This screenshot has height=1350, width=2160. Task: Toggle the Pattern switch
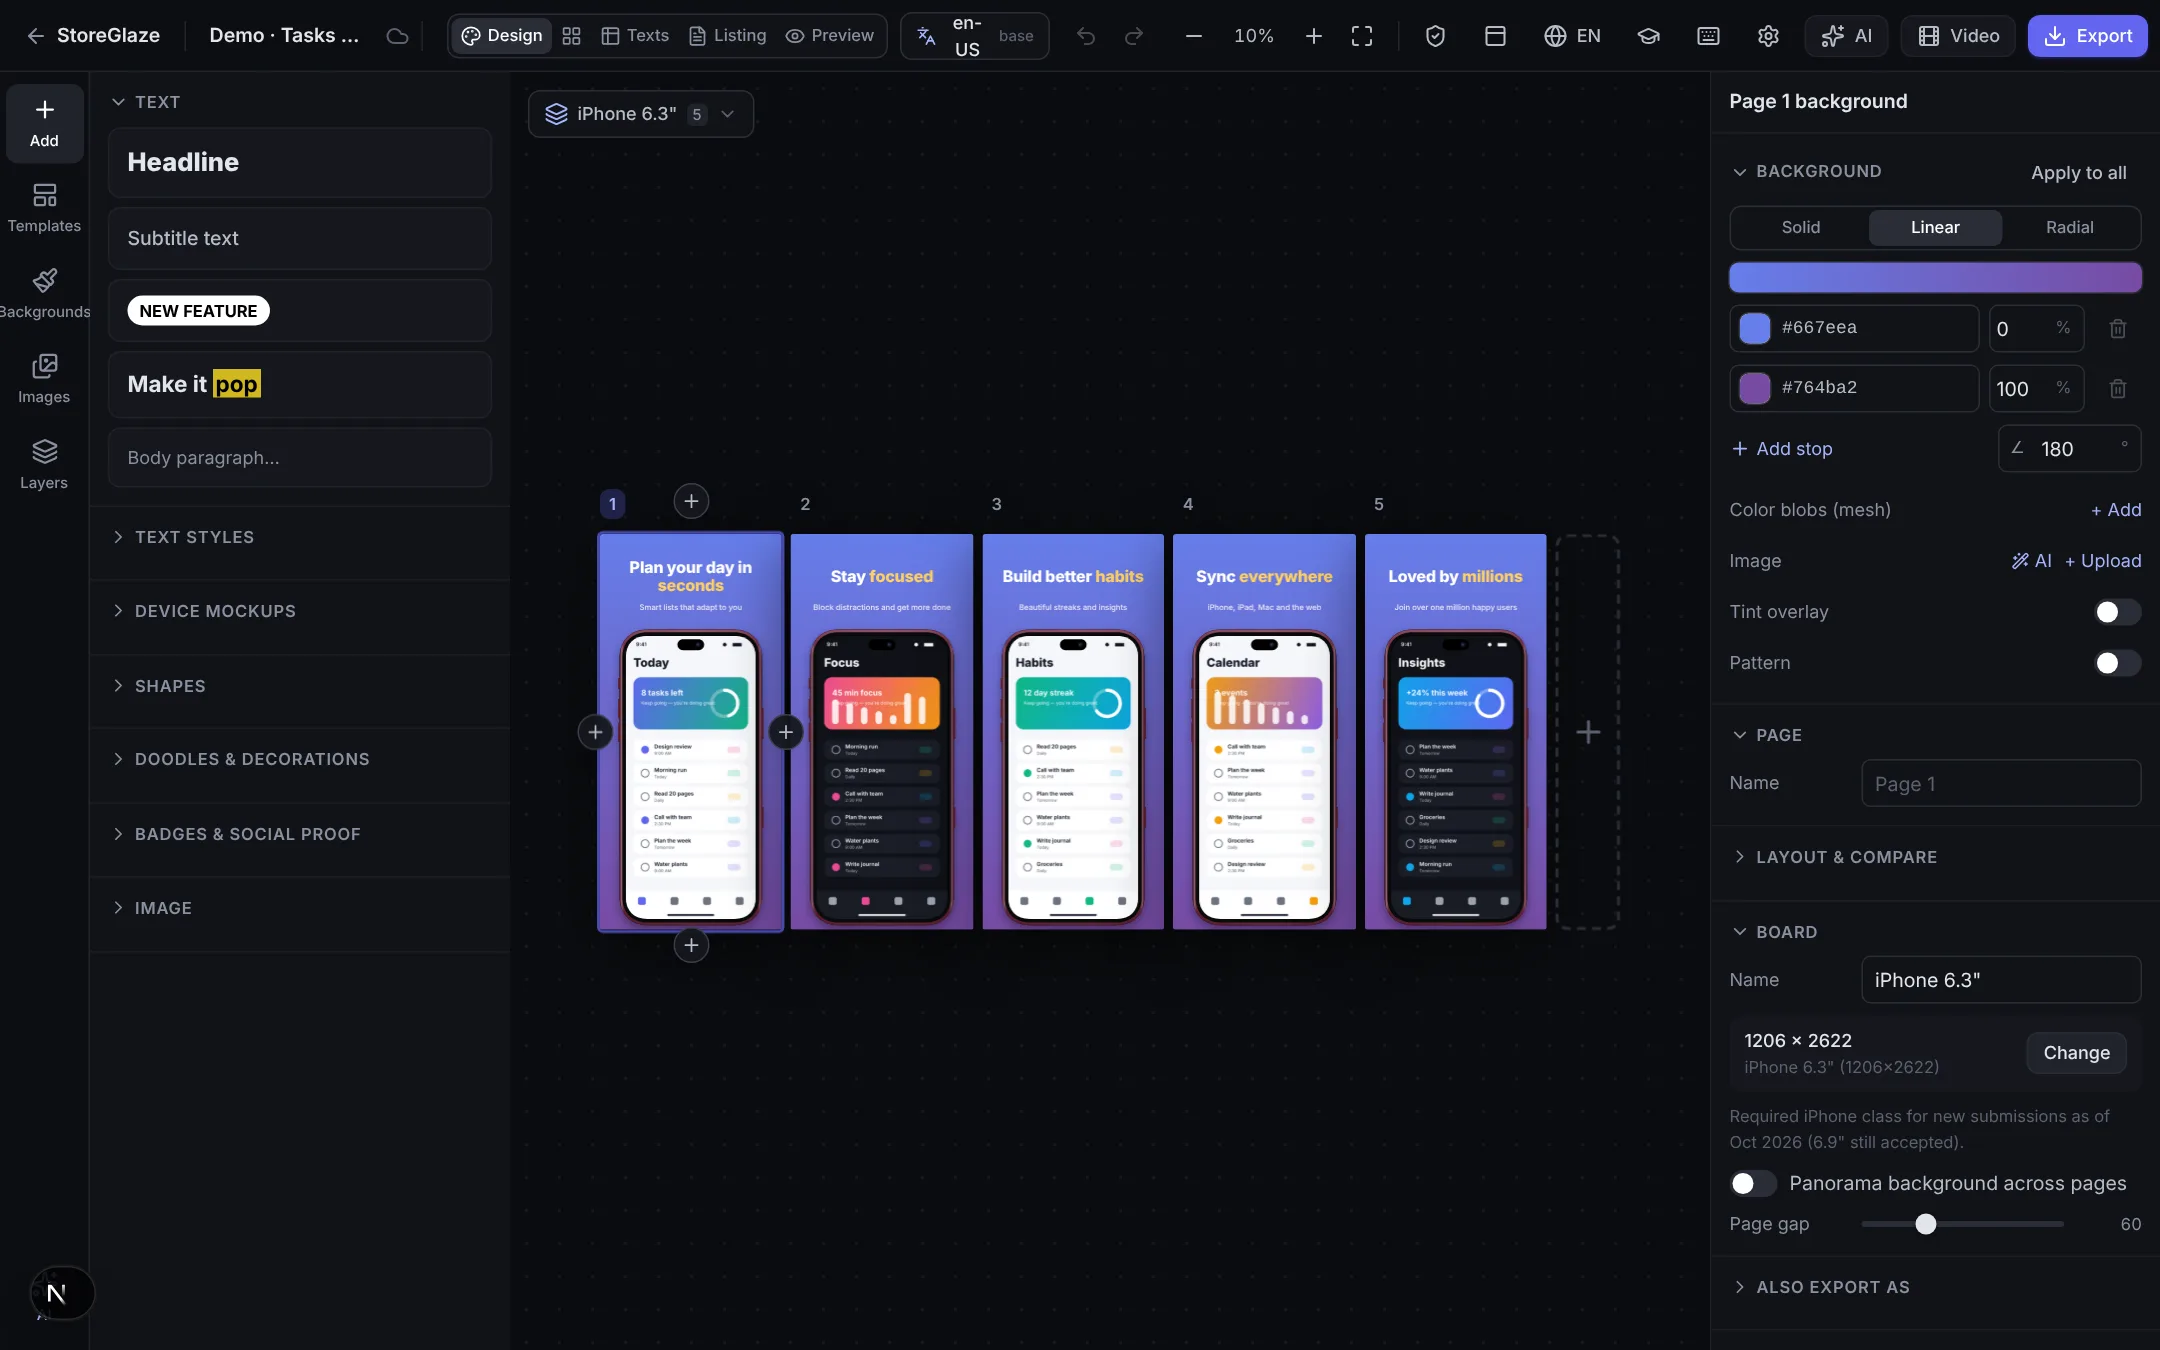pyautogui.click(x=2117, y=663)
